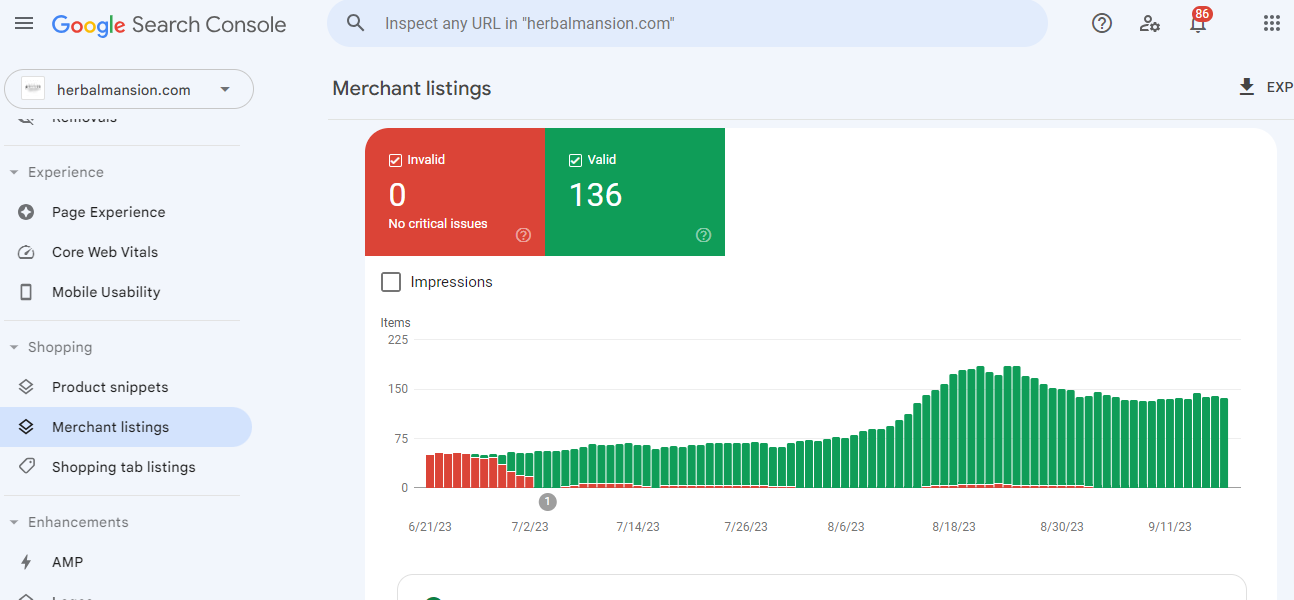Open user and settings management icon
The width and height of the screenshot is (1294, 600).
point(1150,23)
